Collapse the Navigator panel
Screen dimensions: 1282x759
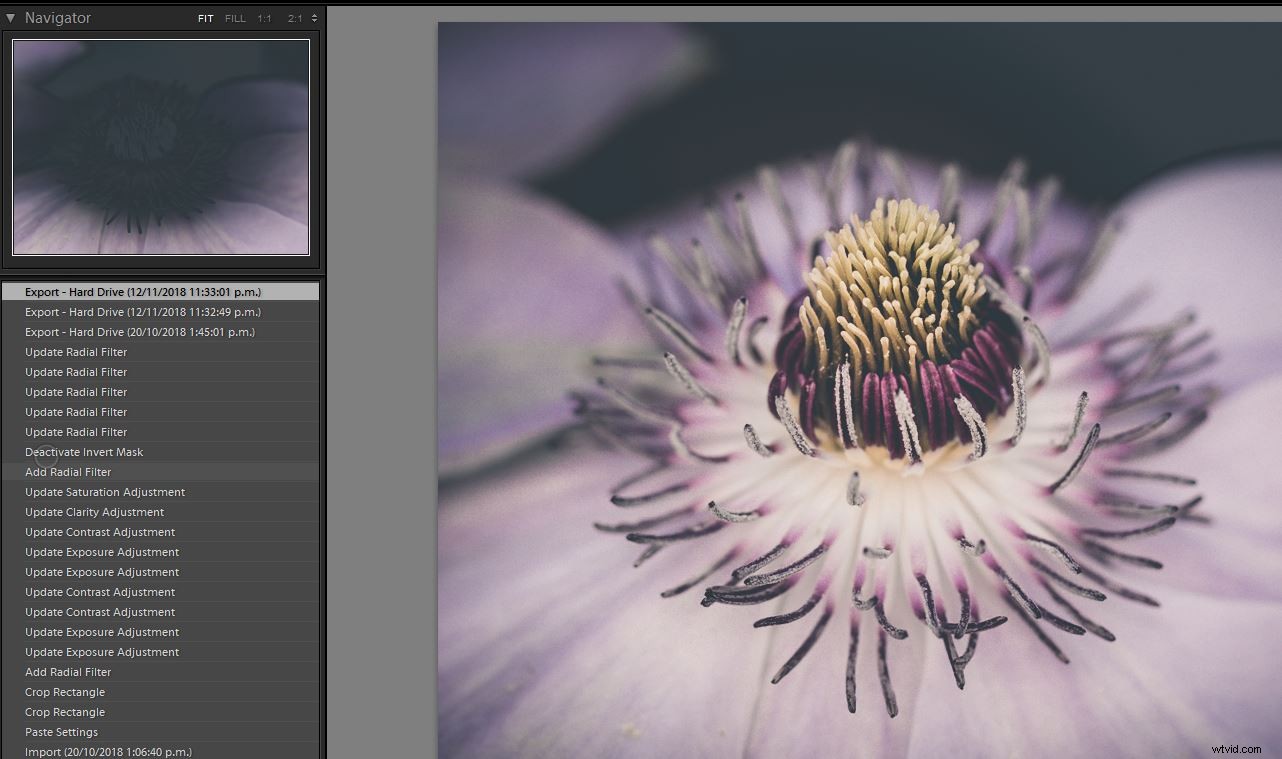[x=10, y=17]
